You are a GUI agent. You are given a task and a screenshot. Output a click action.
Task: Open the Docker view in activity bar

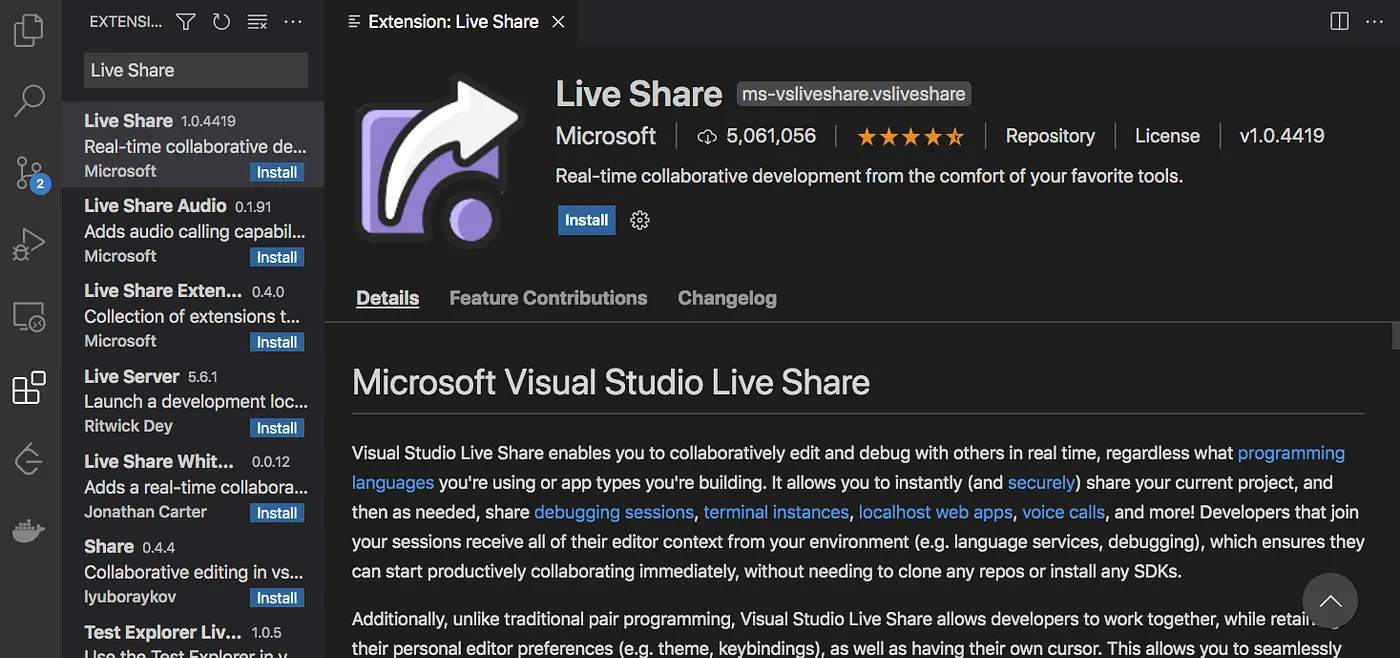tap(29, 531)
